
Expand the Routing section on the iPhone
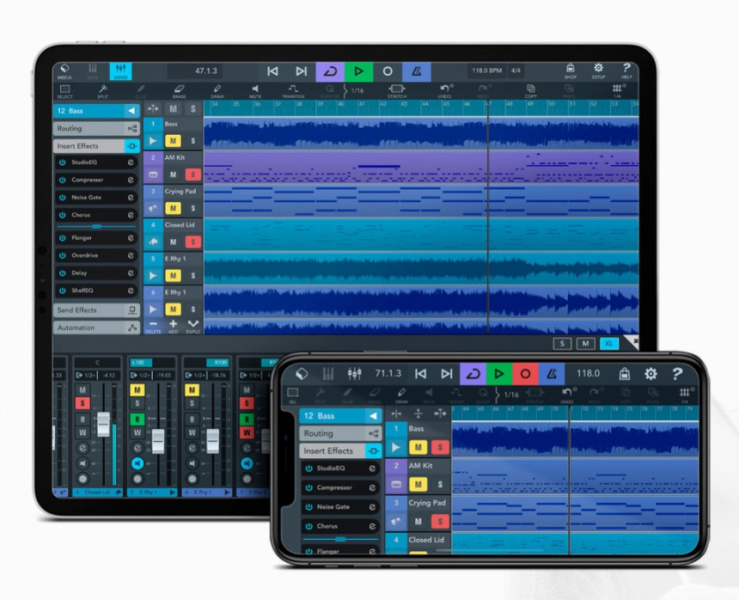pos(340,434)
